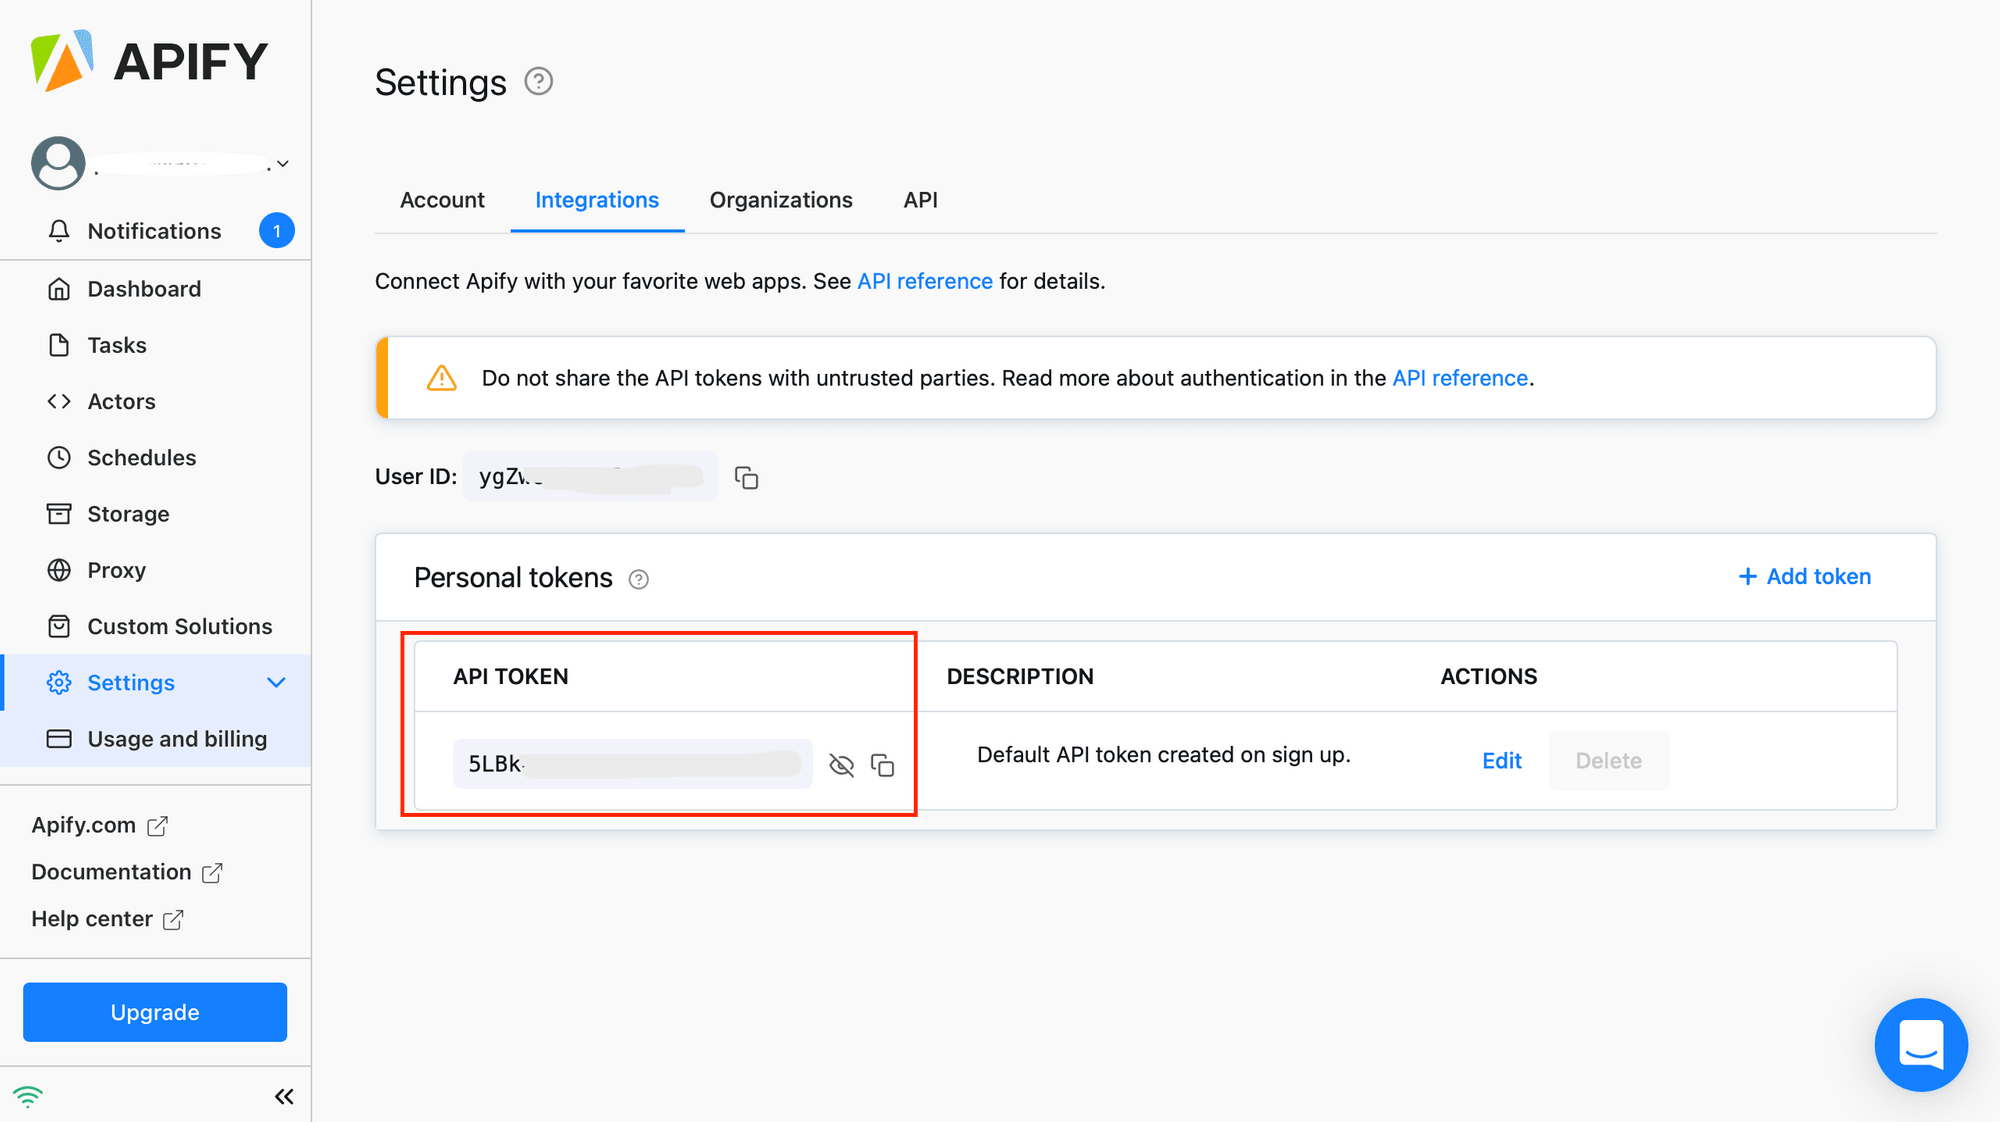
Task: Click the ACTIONS column header
Action: (x=1489, y=676)
